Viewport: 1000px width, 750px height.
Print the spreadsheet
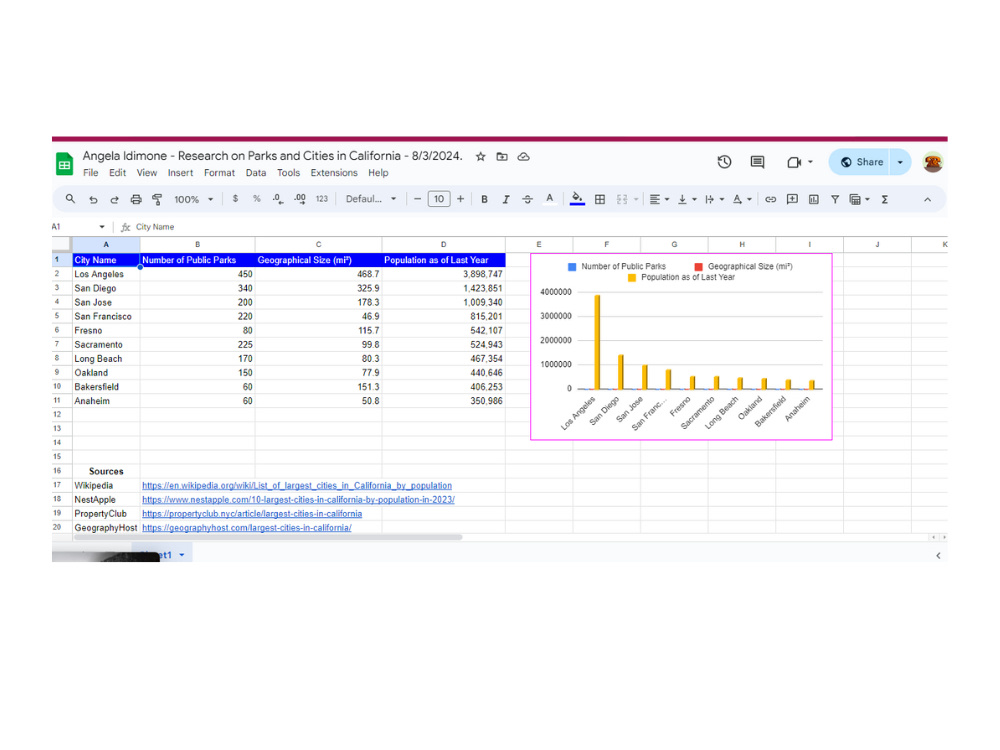coord(136,199)
